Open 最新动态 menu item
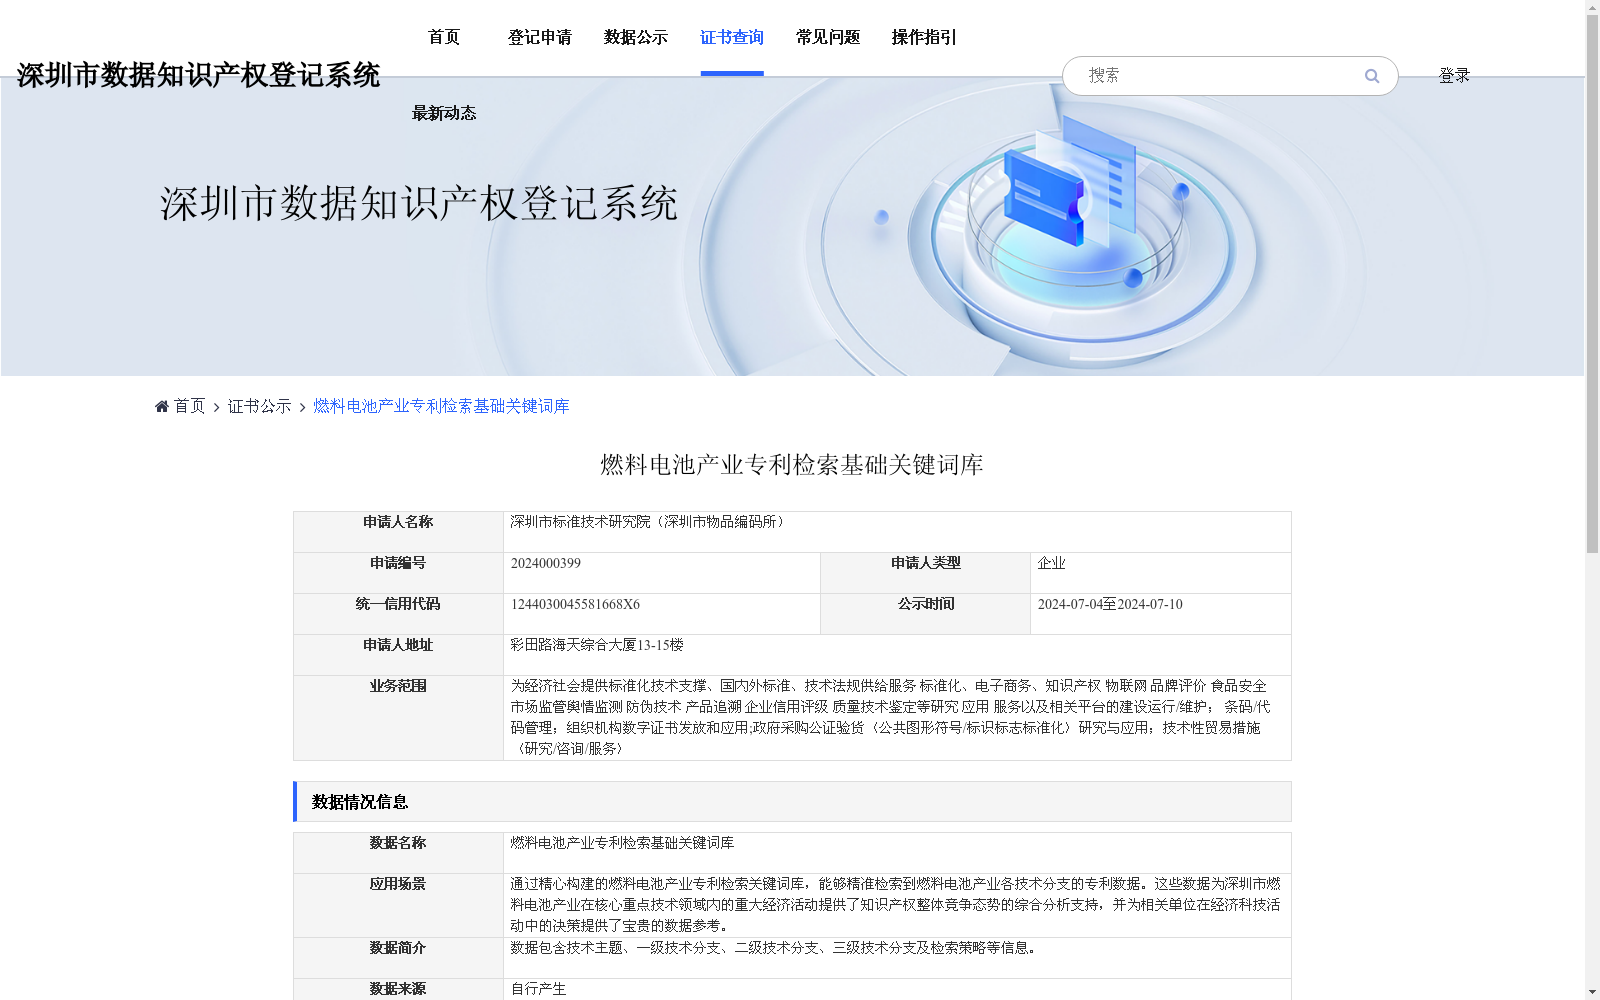 (x=444, y=113)
